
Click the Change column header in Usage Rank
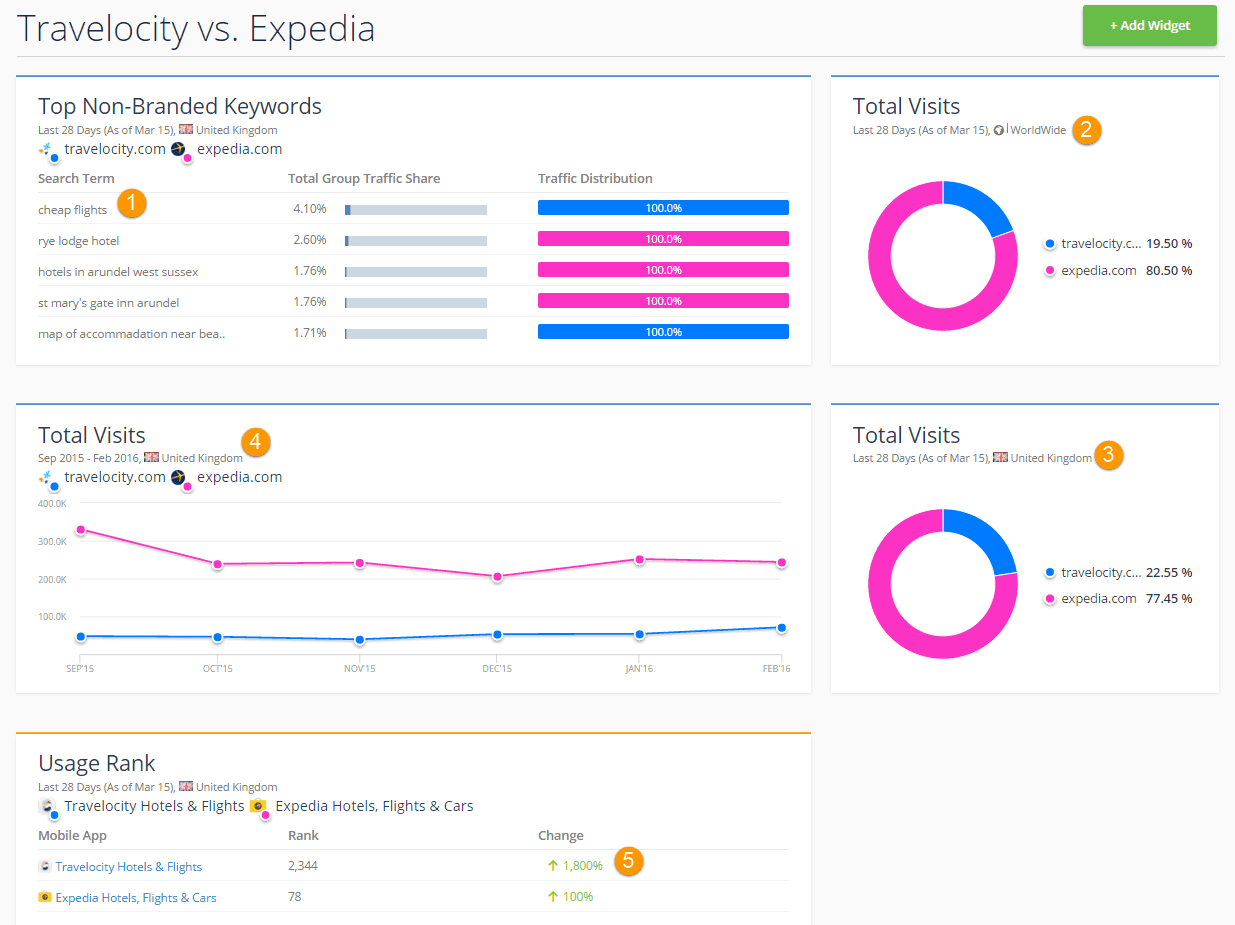click(x=561, y=836)
